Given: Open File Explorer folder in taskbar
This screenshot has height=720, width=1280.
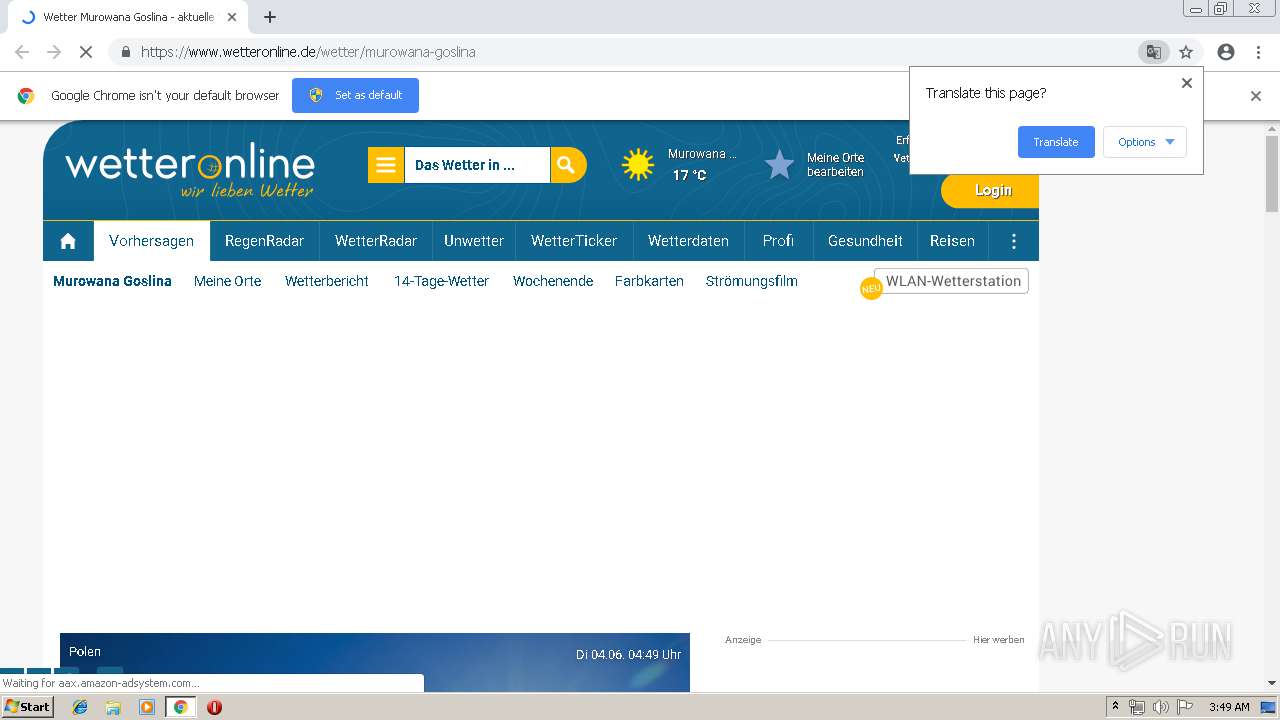Looking at the screenshot, I should click(x=113, y=707).
